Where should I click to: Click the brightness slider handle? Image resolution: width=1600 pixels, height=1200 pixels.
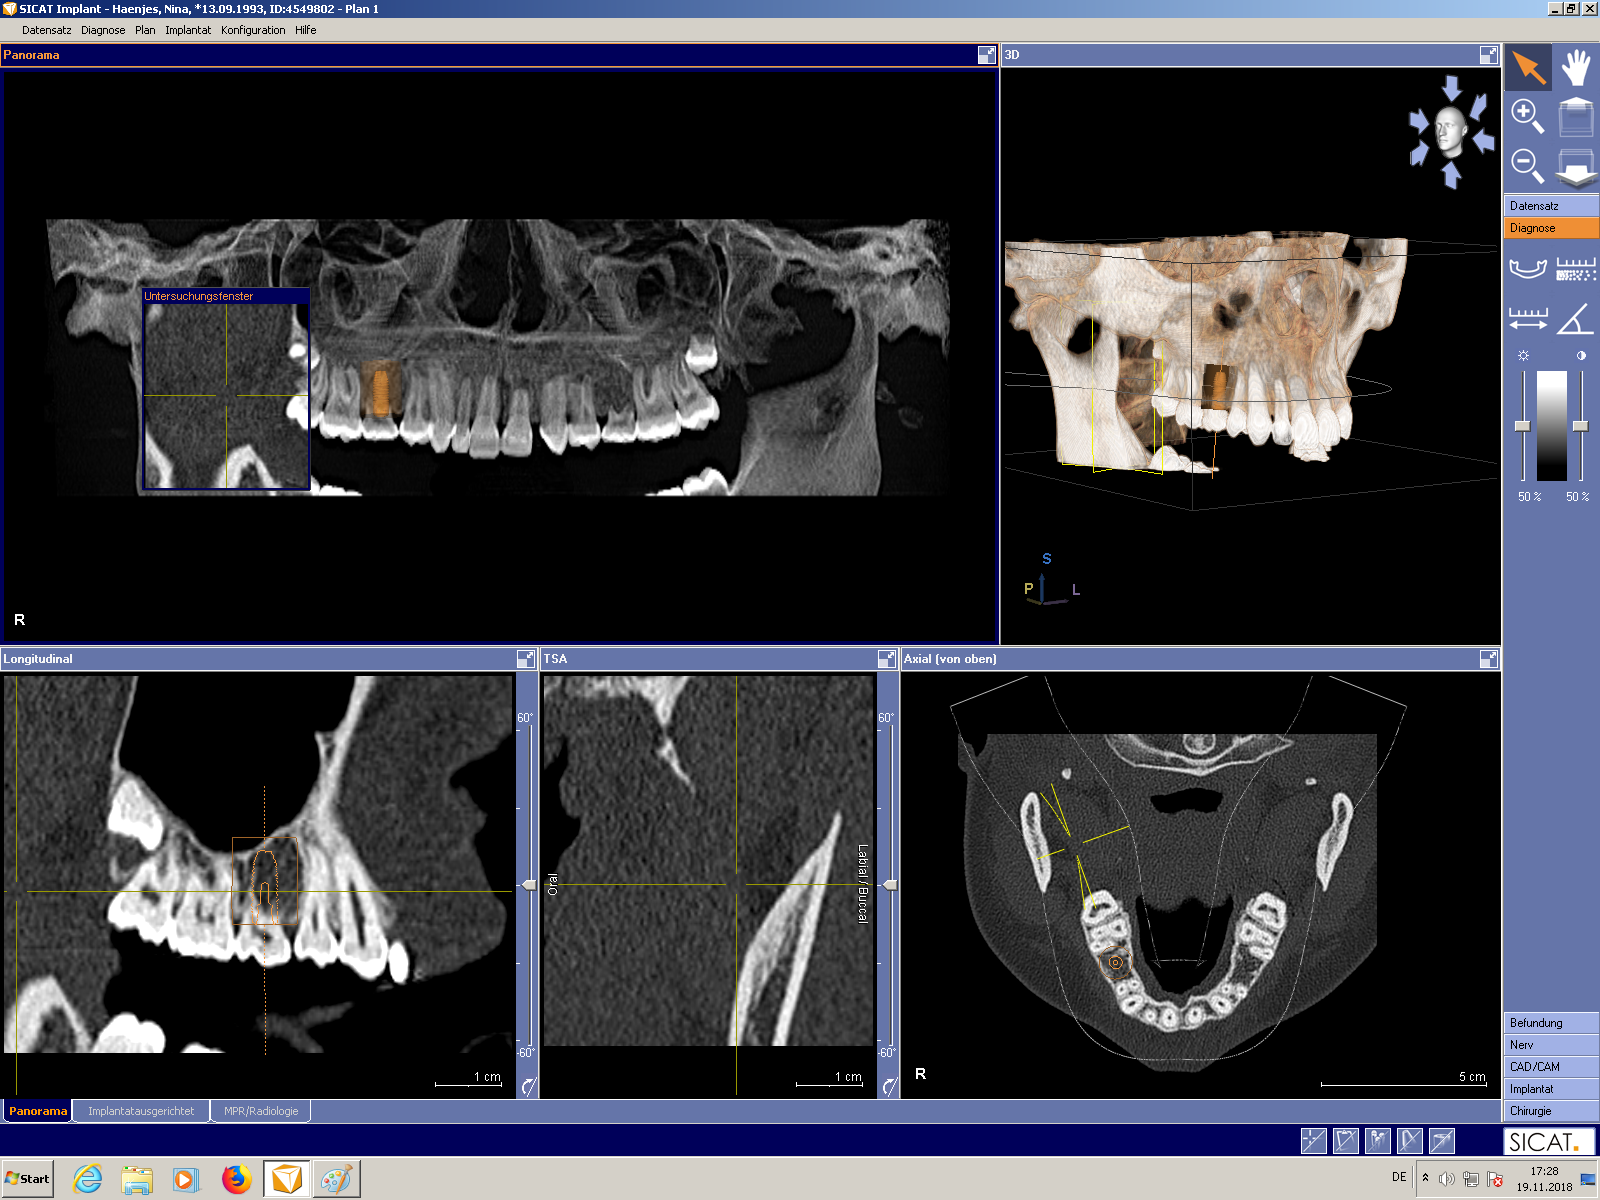pos(1522,426)
